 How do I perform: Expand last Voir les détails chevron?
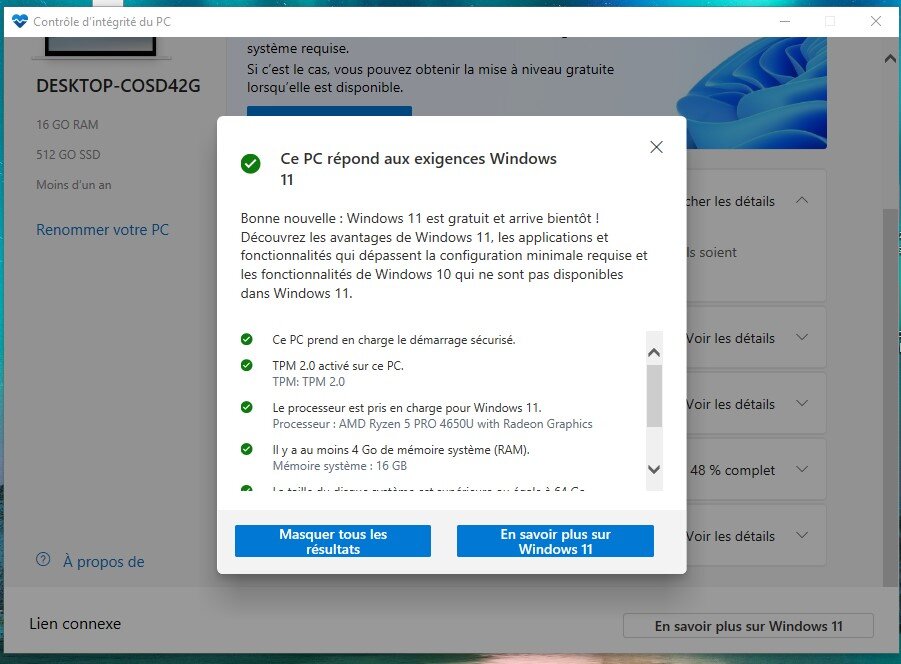point(802,535)
